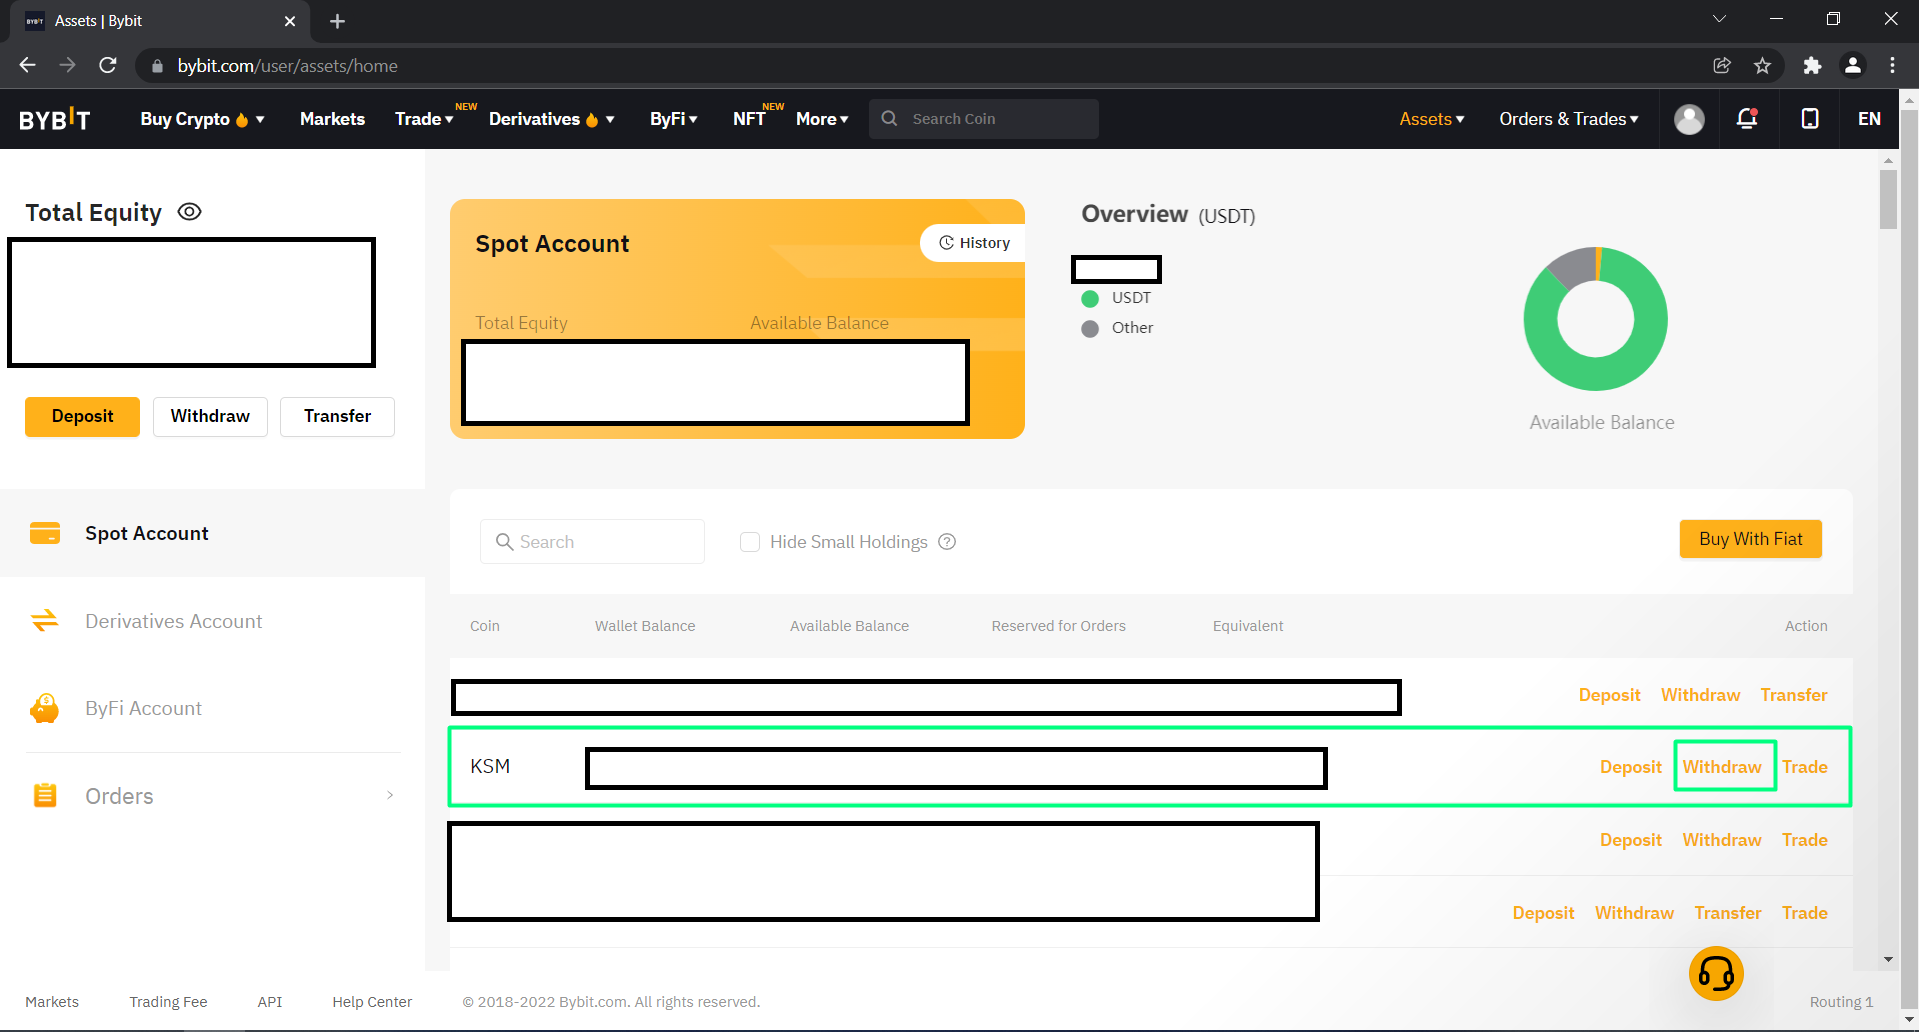Click the mobile app download icon
The image size is (1919, 1032).
coord(1809,119)
